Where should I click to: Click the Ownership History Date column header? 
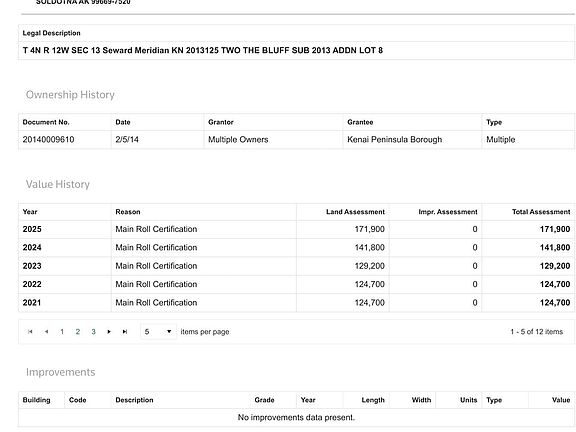pos(123,122)
